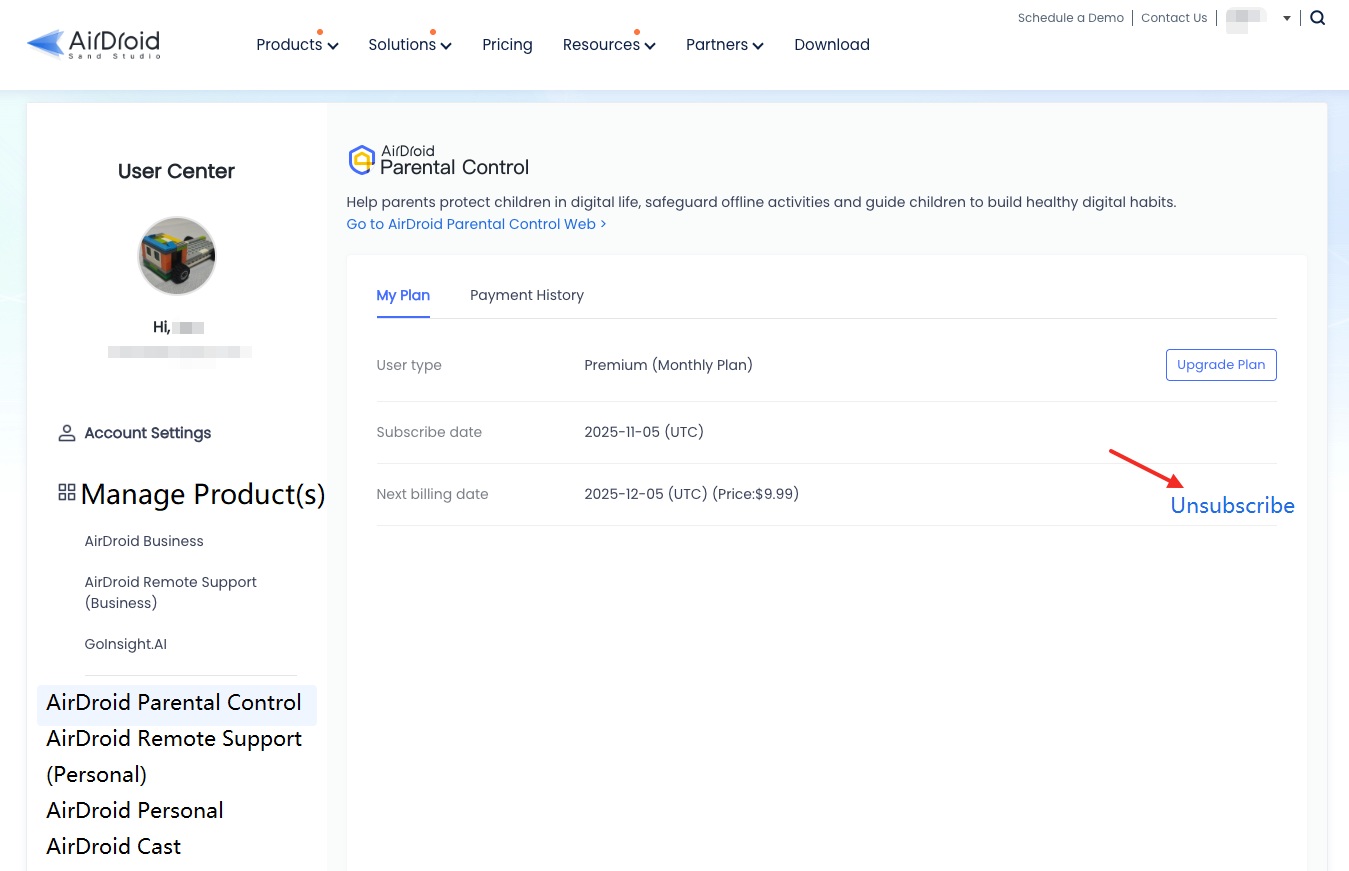
Task: Click the Unsubscribe link
Action: 1232,505
